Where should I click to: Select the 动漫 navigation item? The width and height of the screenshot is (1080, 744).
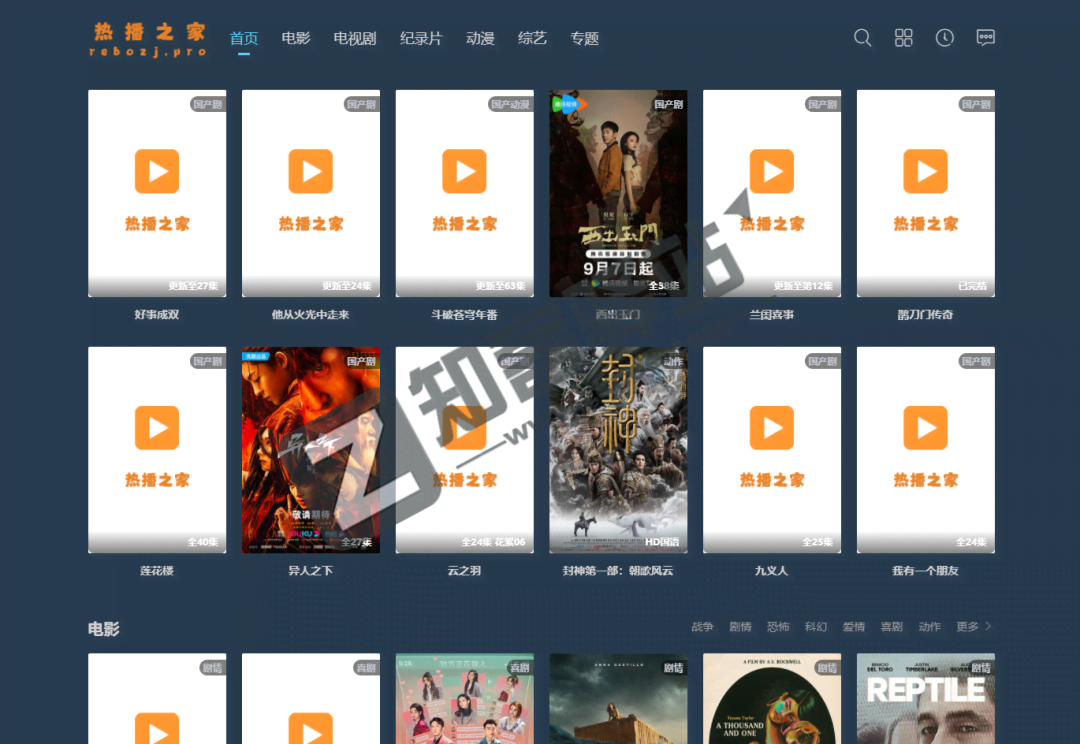[x=480, y=38]
